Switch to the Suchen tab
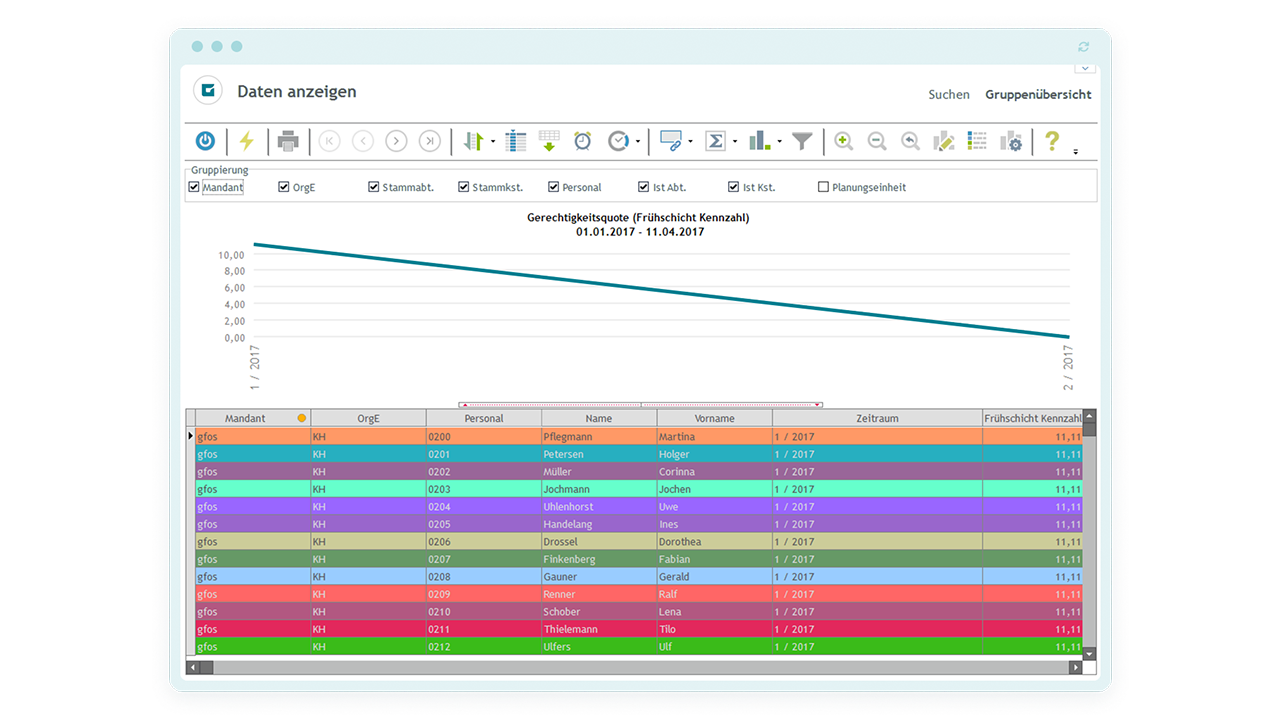1280x720 pixels. pos(948,95)
